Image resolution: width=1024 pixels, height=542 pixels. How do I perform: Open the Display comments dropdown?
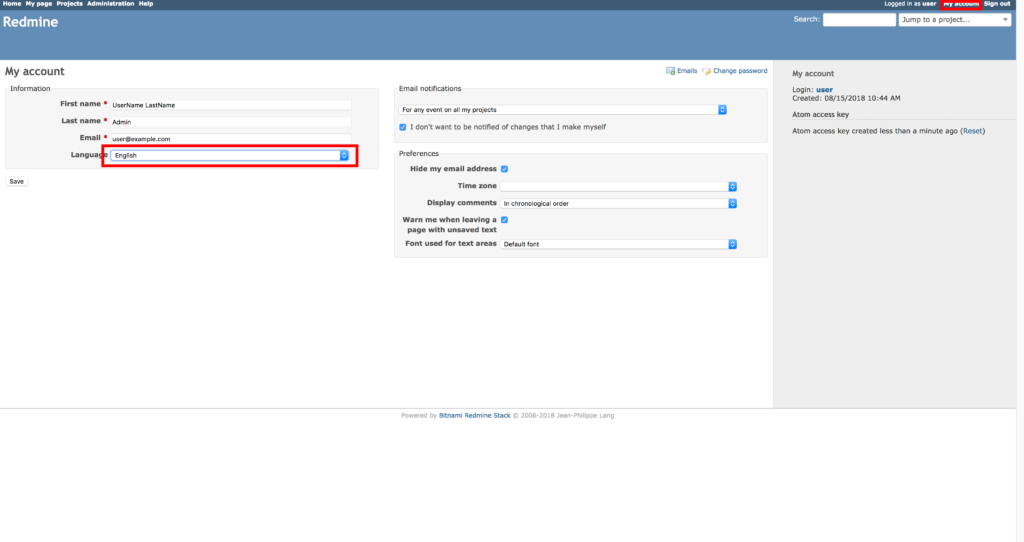point(618,203)
